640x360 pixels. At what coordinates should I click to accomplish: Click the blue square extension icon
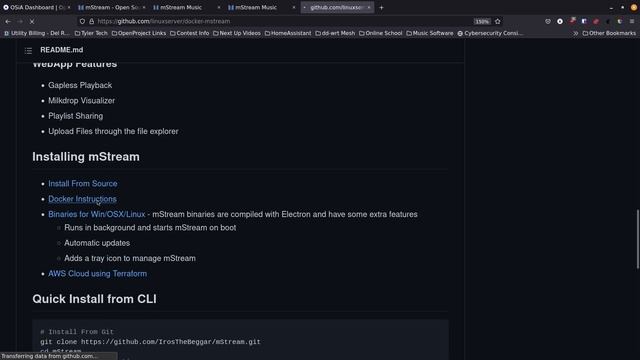pos(584,21)
